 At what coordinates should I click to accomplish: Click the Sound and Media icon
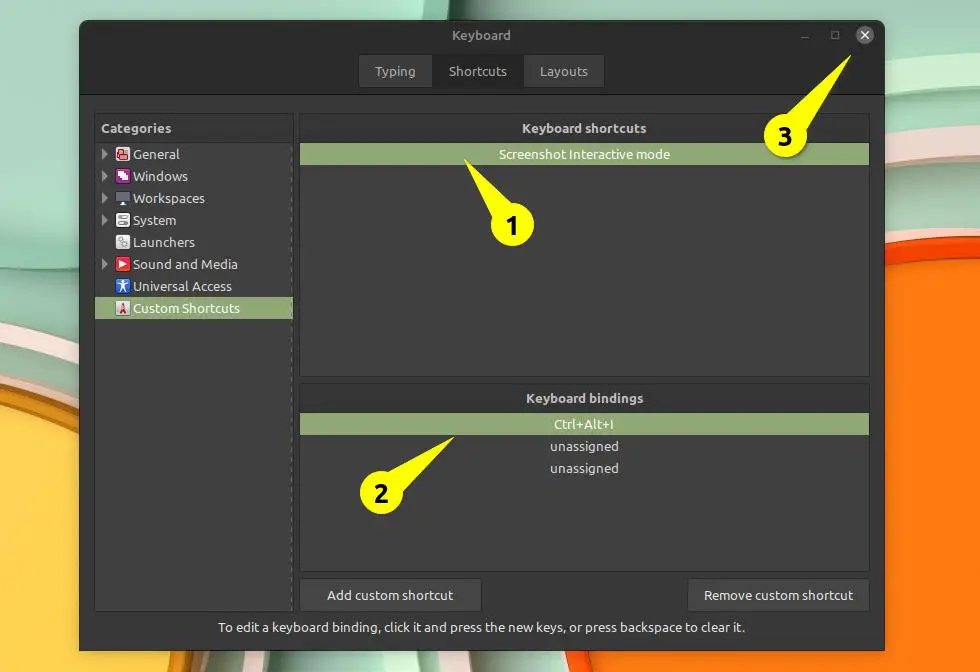coord(122,264)
